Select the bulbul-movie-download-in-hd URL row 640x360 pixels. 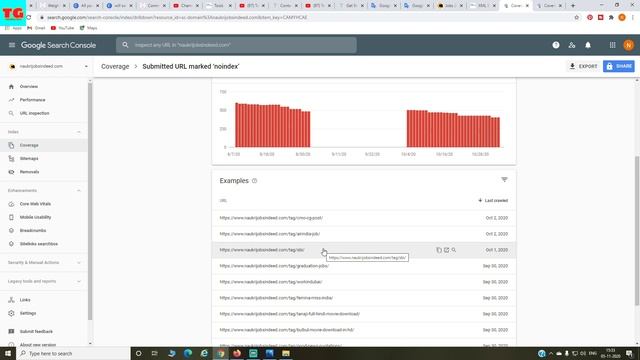click(x=364, y=330)
